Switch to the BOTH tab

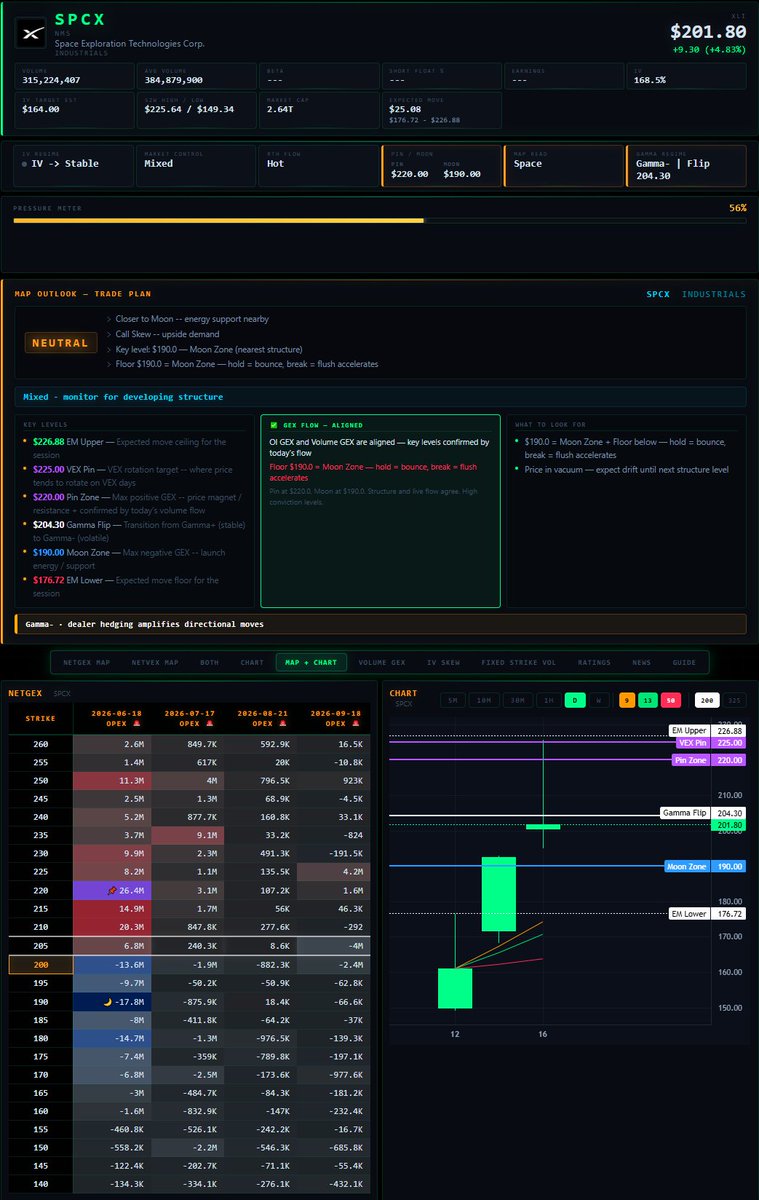pyautogui.click(x=210, y=662)
